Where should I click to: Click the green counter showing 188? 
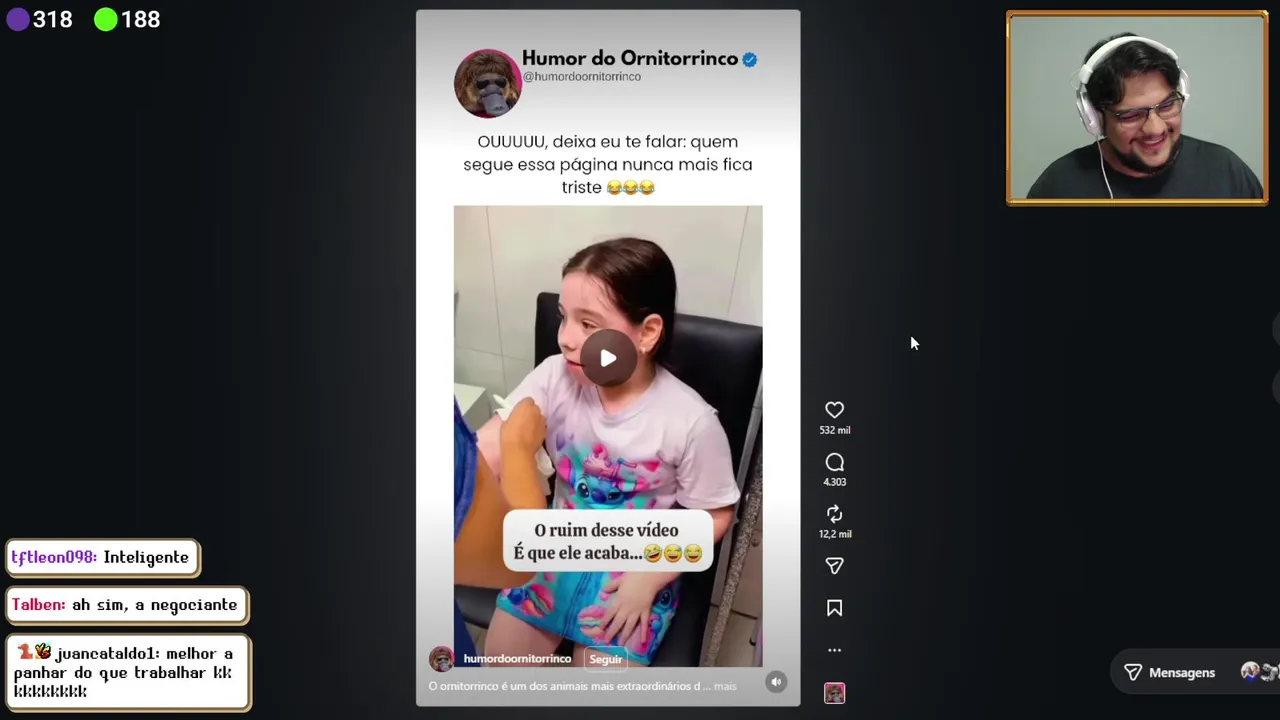pos(127,19)
